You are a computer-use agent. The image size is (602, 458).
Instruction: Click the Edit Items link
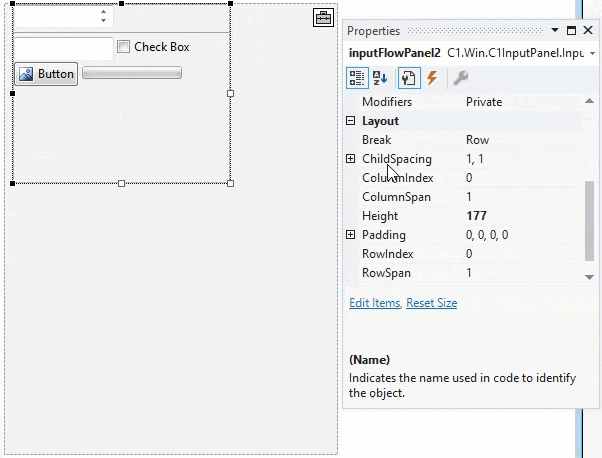point(375,303)
